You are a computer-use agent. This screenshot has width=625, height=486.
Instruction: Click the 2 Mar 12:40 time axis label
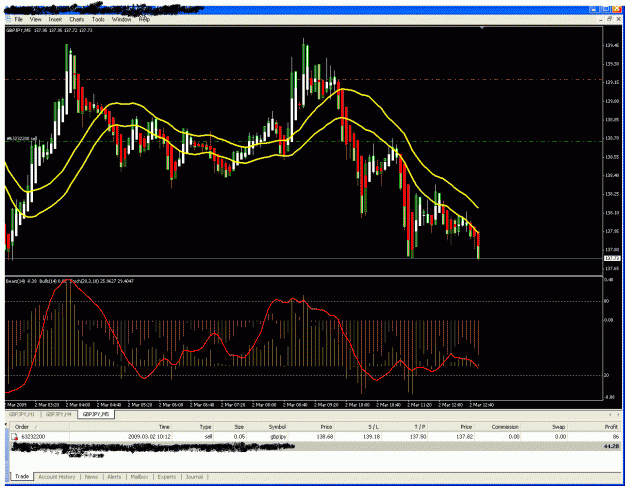[x=482, y=405]
